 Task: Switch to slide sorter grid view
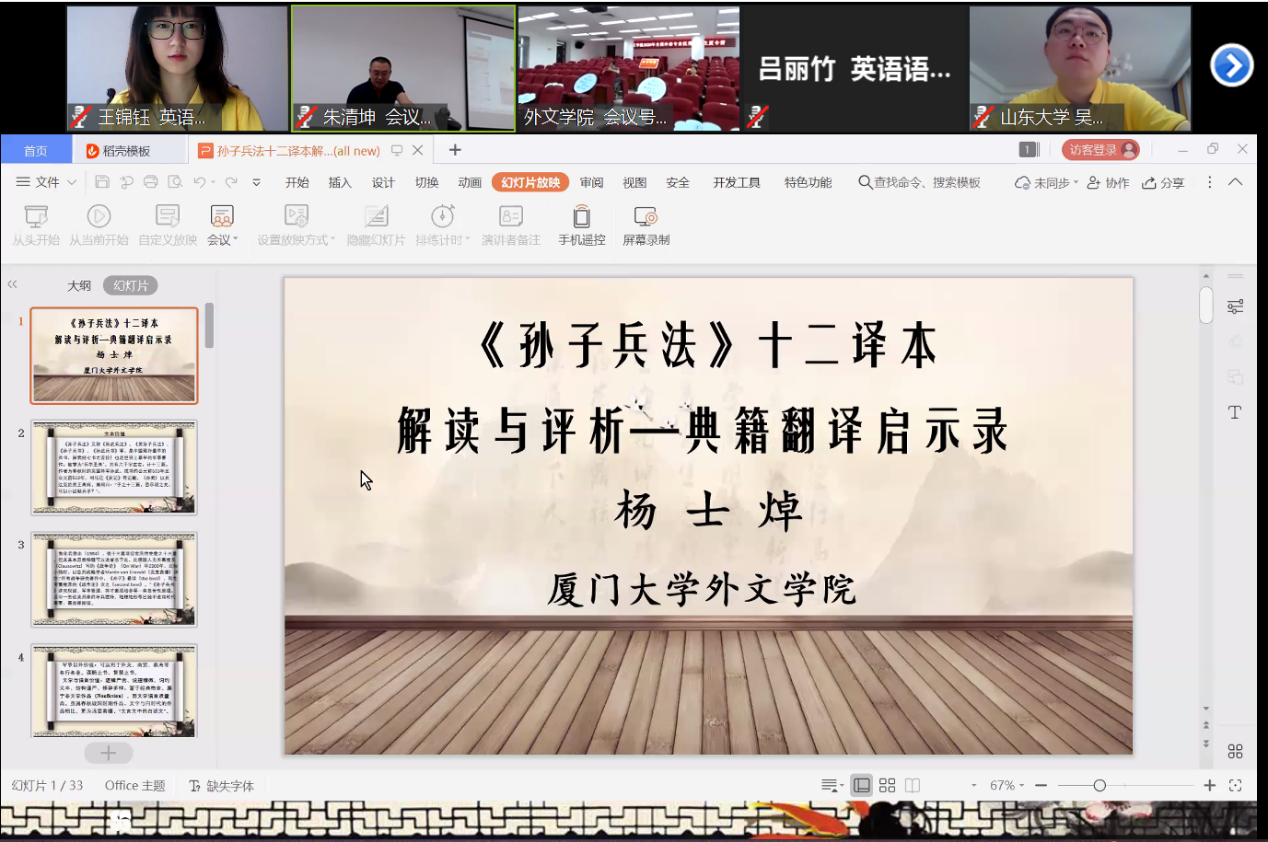coord(887,786)
